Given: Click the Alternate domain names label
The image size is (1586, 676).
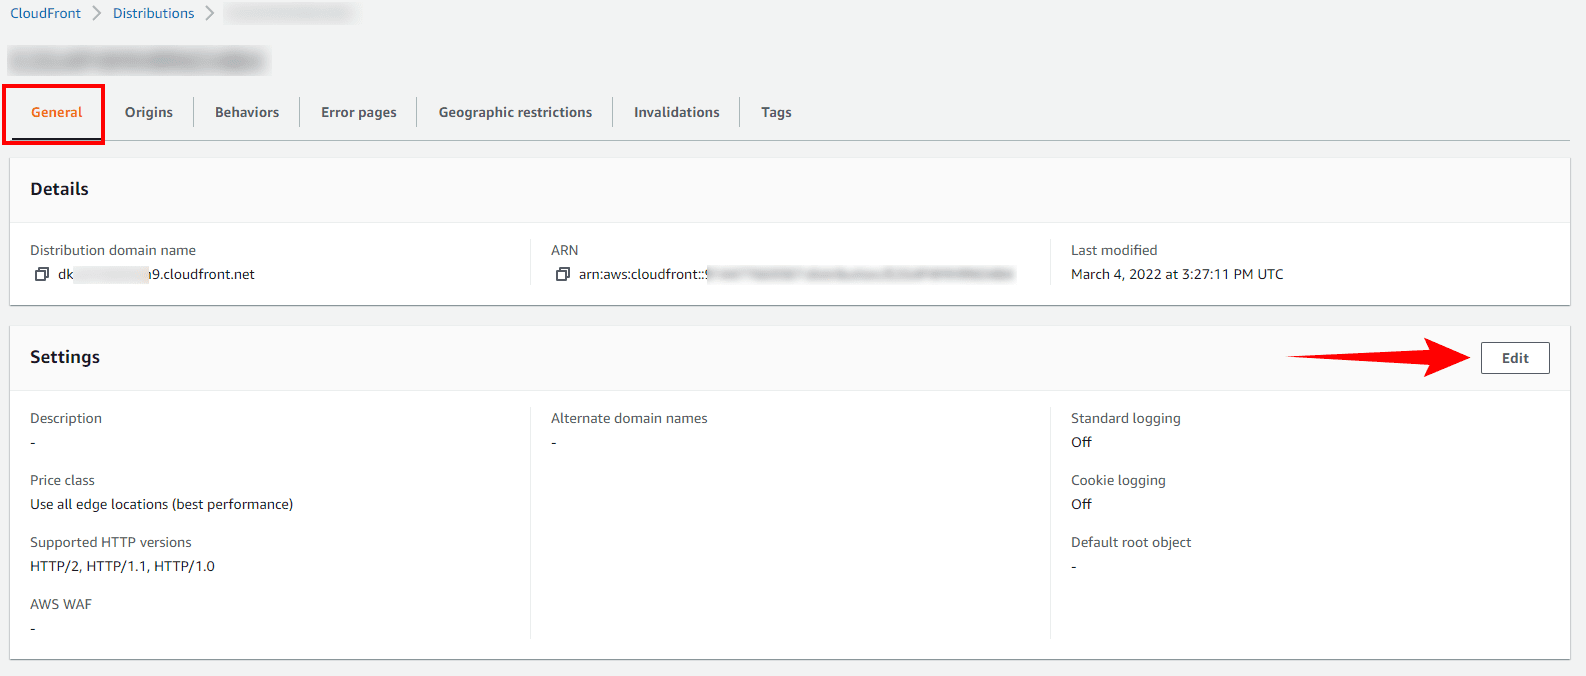Looking at the screenshot, I should click(629, 418).
